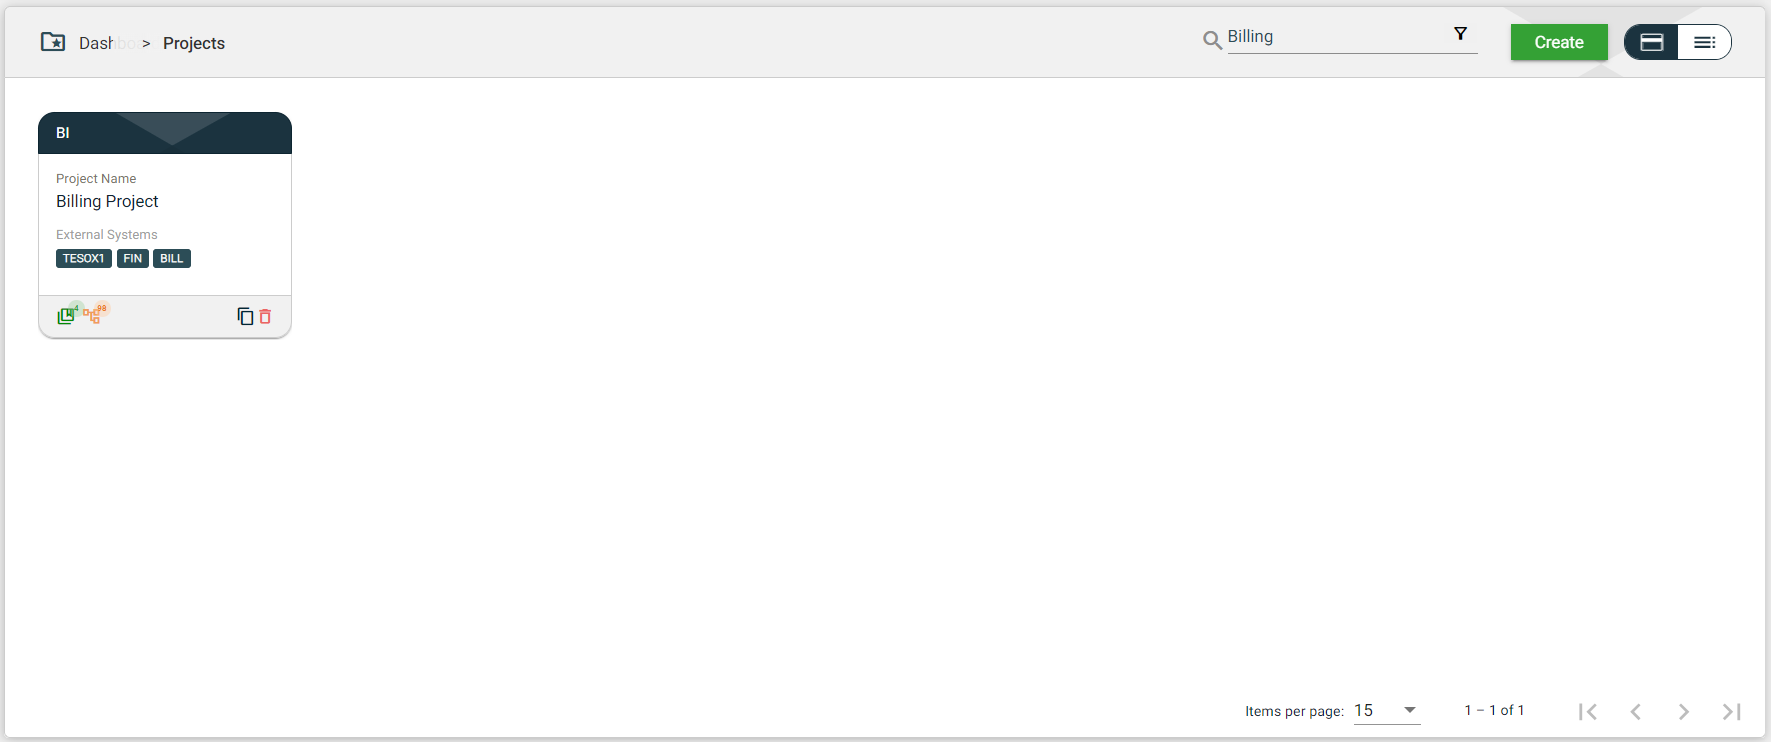Duplicate the Billing Project card
Screen dimensions: 1771x742
pyautogui.click(x=245, y=316)
